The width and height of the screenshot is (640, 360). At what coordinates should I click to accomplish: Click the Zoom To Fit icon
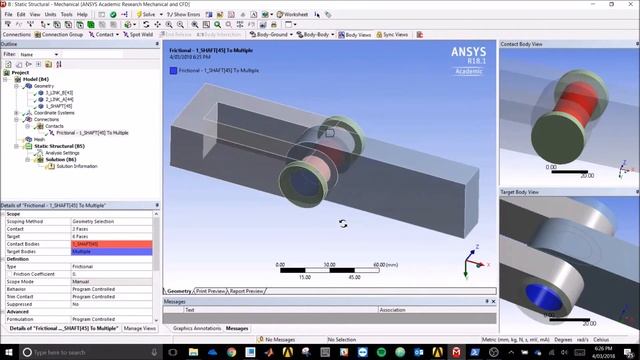pos(195,24)
